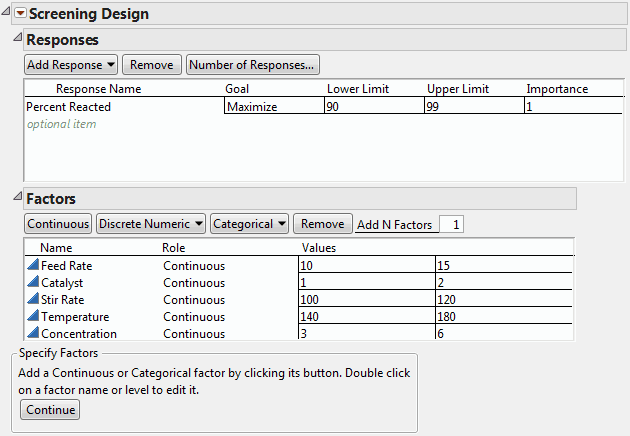Click the Continuous factor button
This screenshot has height=436, width=630.
click(x=58, y=224)
